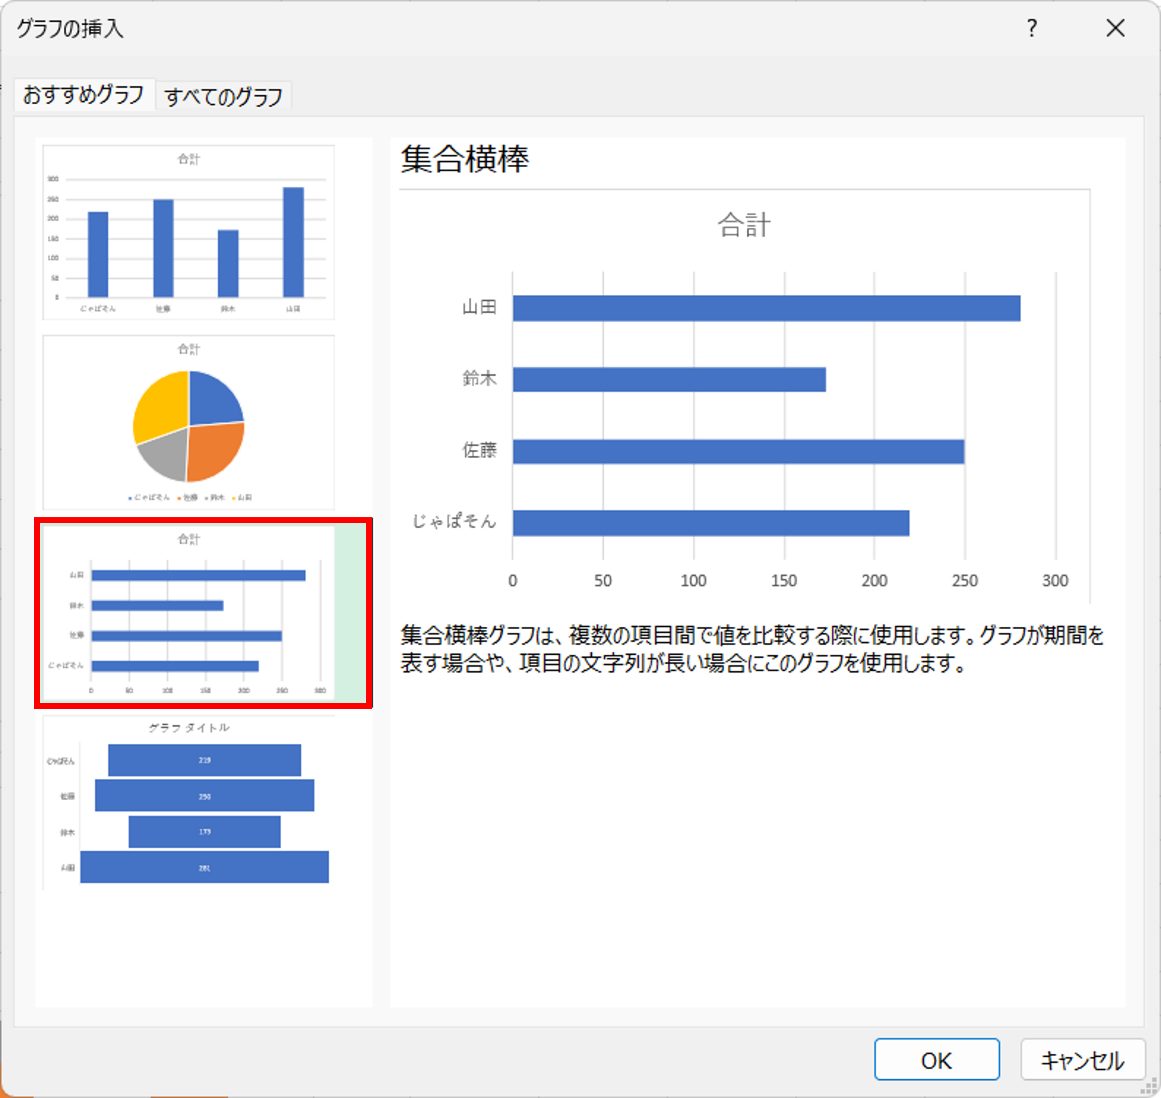
Task: Click the 山田 axis label in preview
Action: point(479,307)
